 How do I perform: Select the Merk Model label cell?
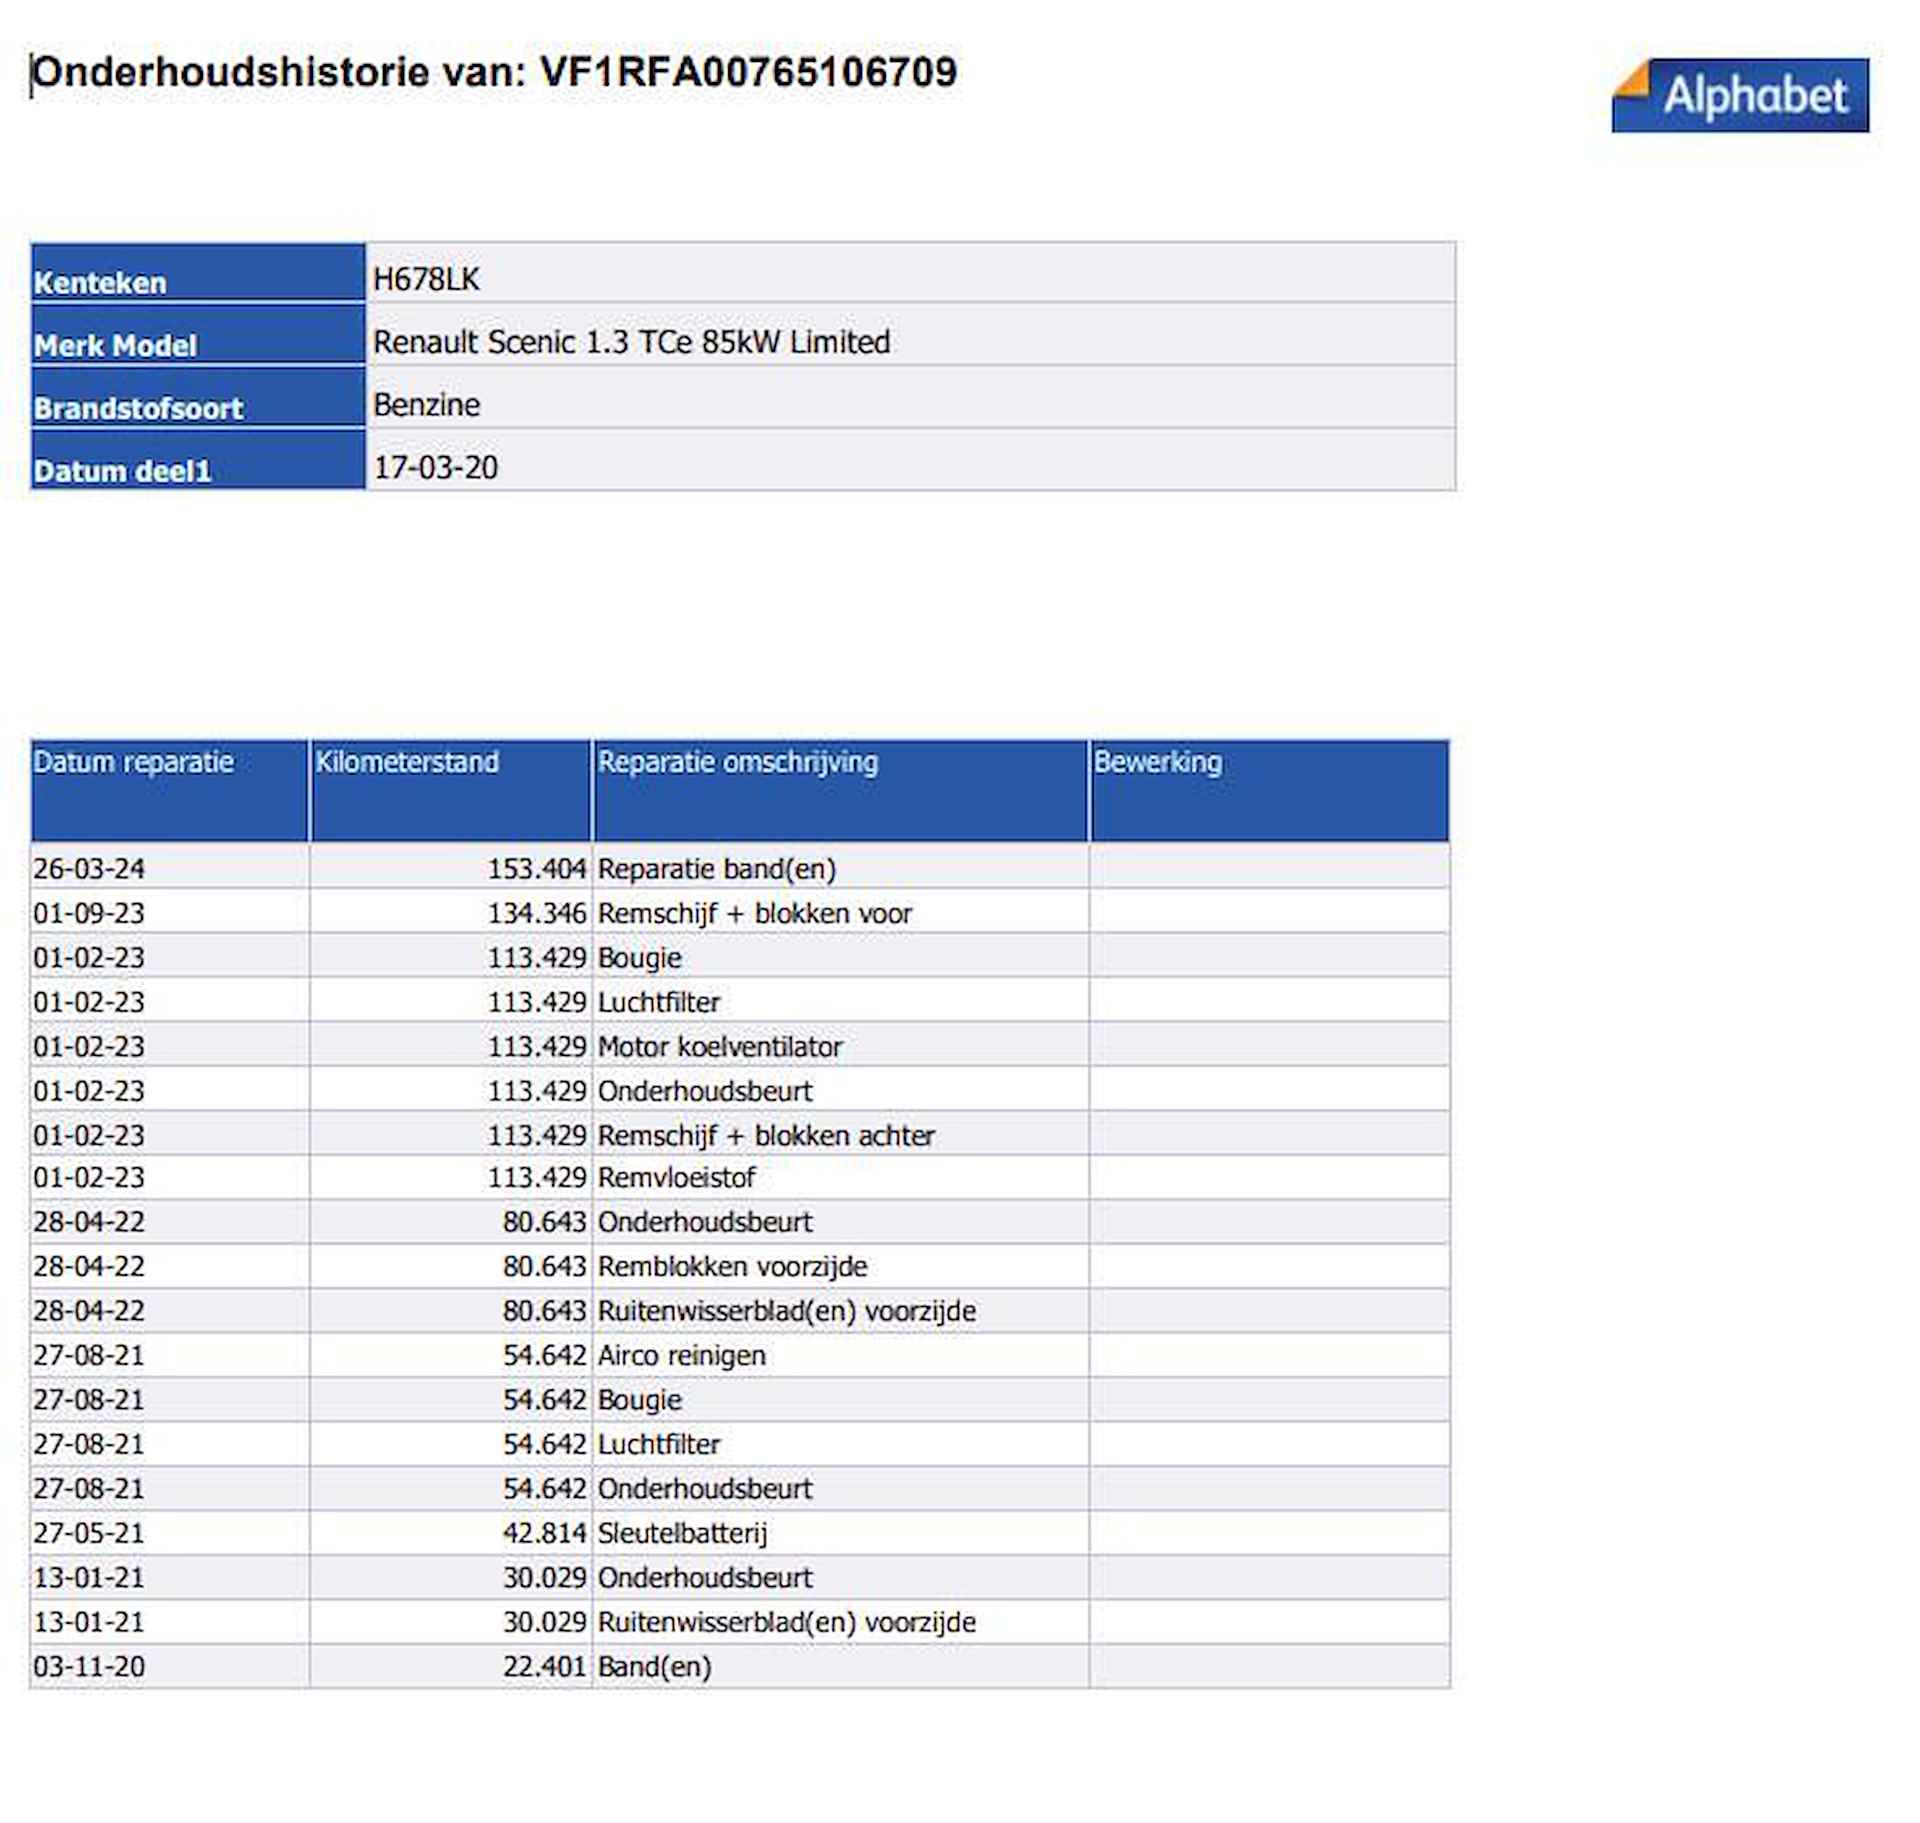[x=198, y=335]
